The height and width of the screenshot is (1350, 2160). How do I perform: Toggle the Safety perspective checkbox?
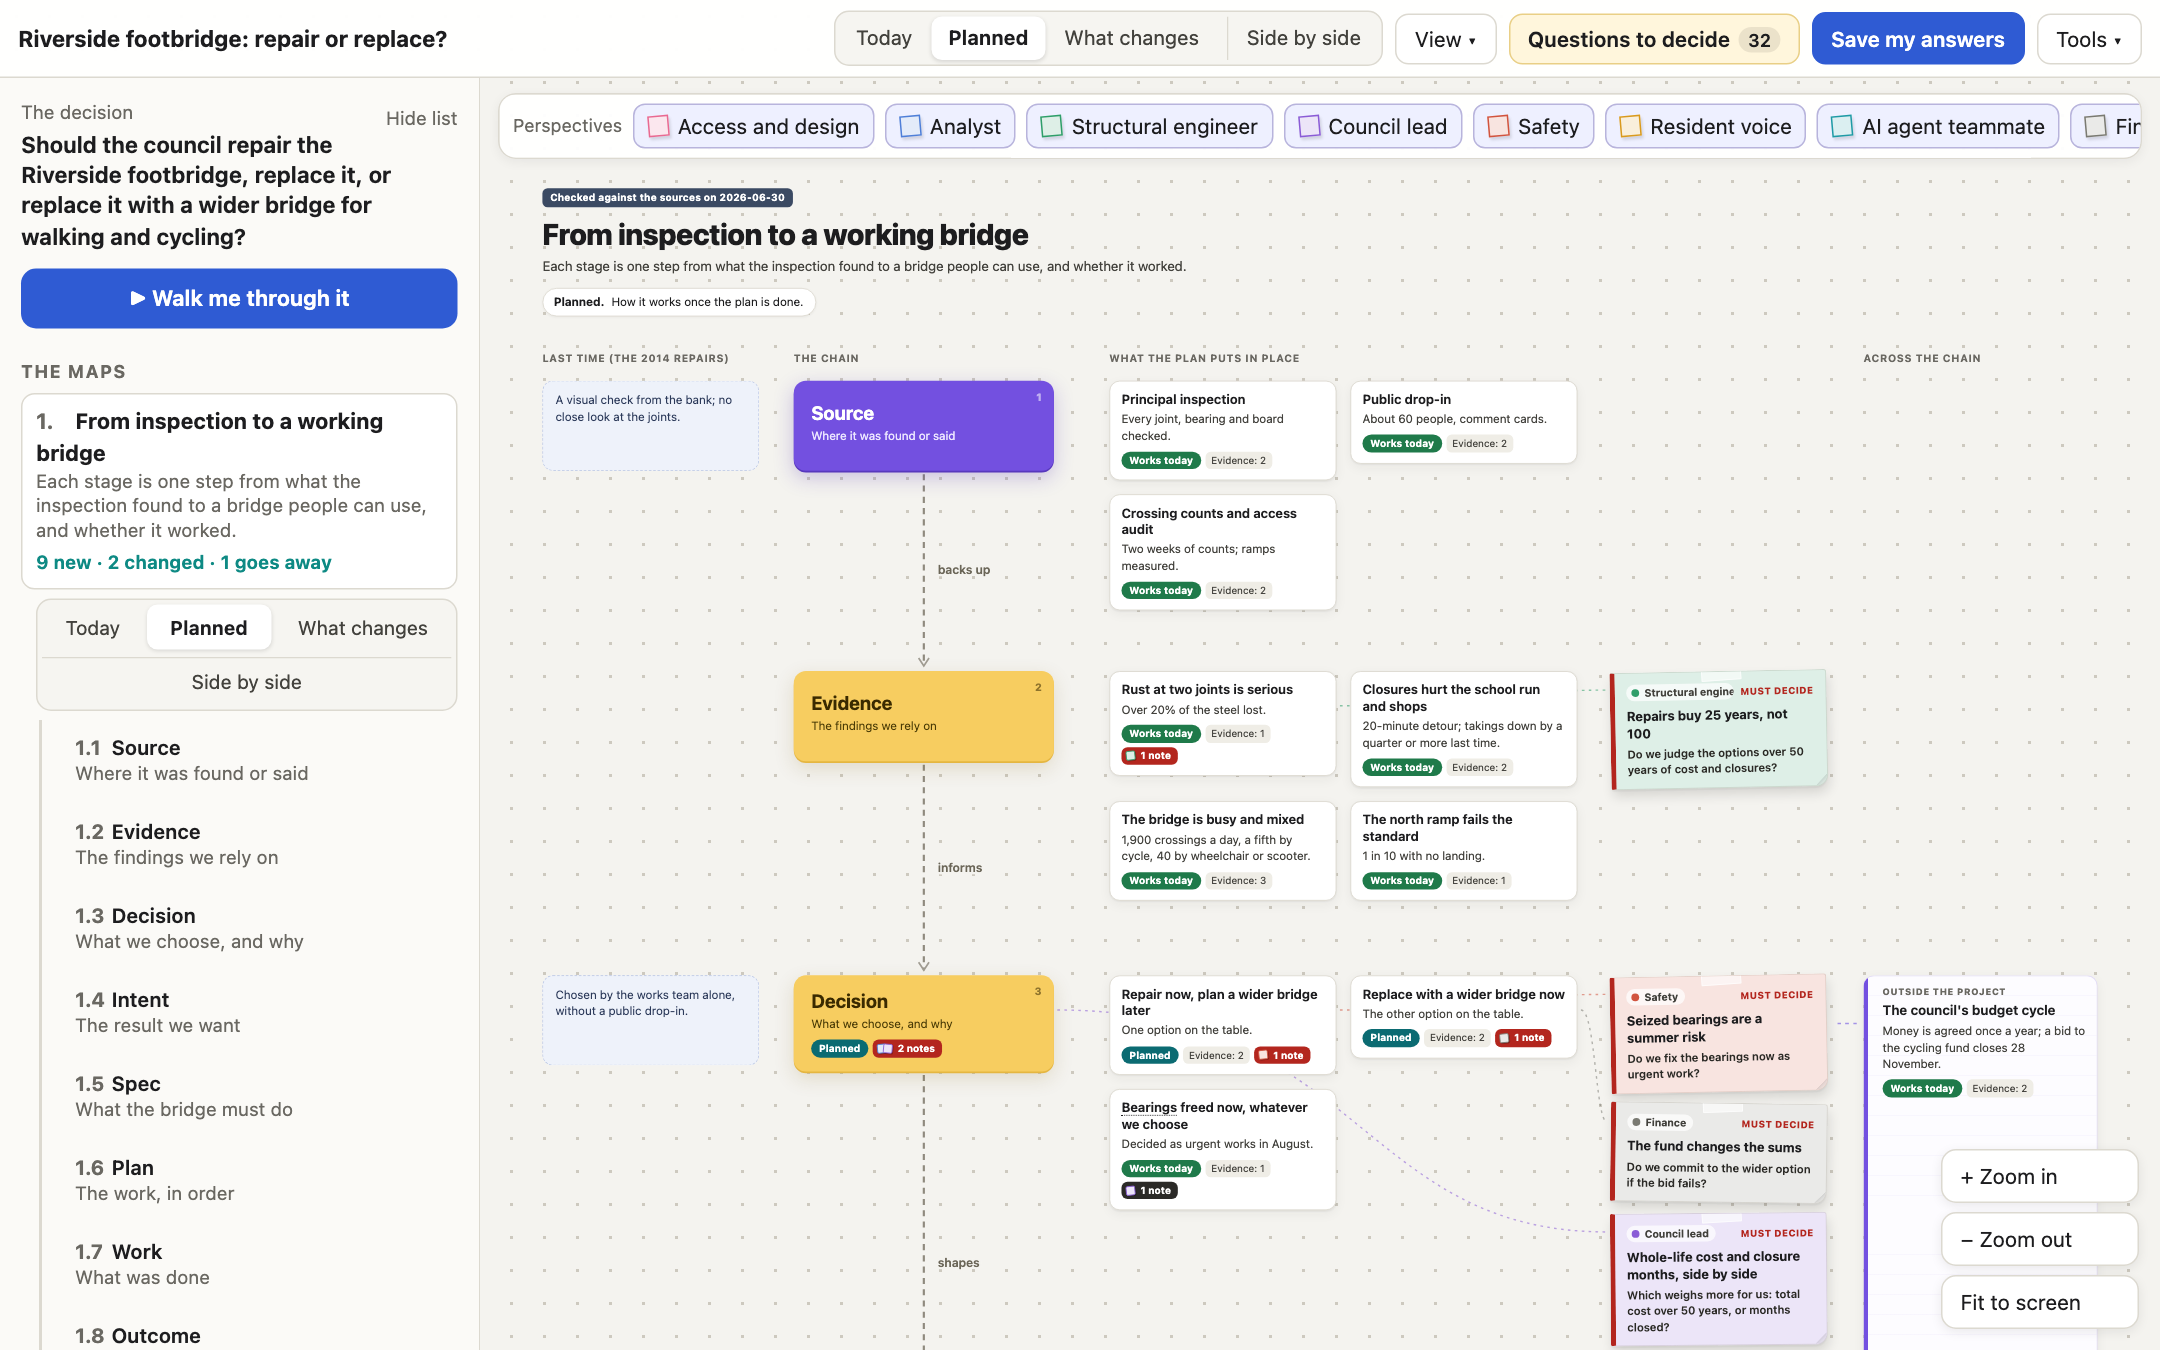pos(1533,127)
